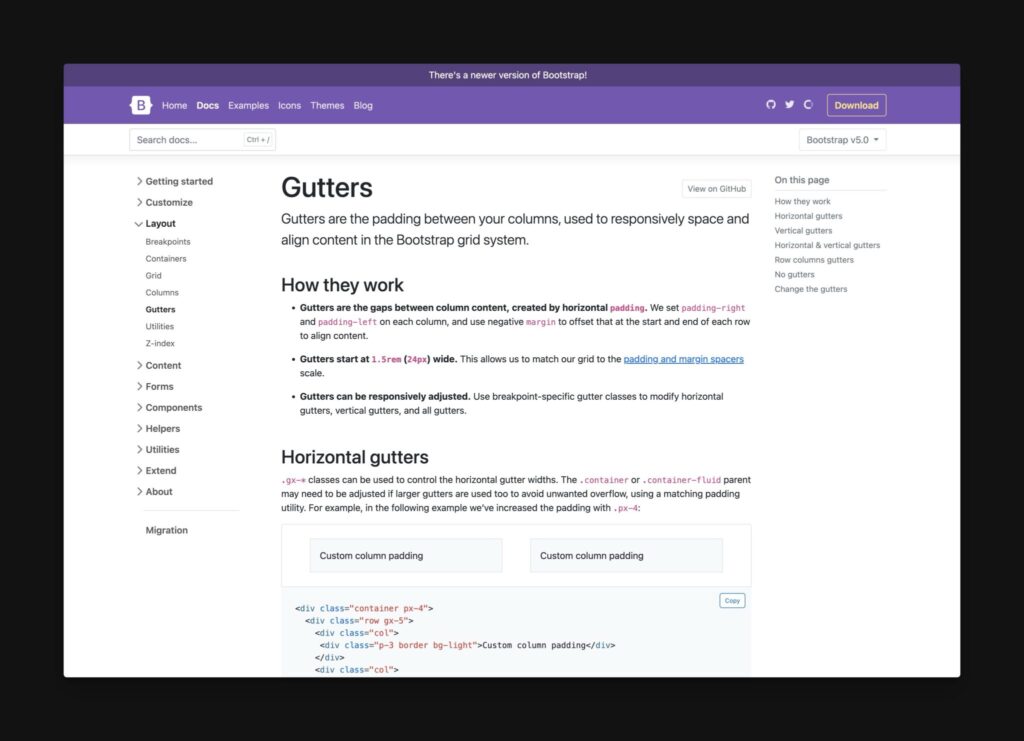Open Containers under Layout
Image resolution: width=1024 pixels, height=741 pixels.
(166, 259)
